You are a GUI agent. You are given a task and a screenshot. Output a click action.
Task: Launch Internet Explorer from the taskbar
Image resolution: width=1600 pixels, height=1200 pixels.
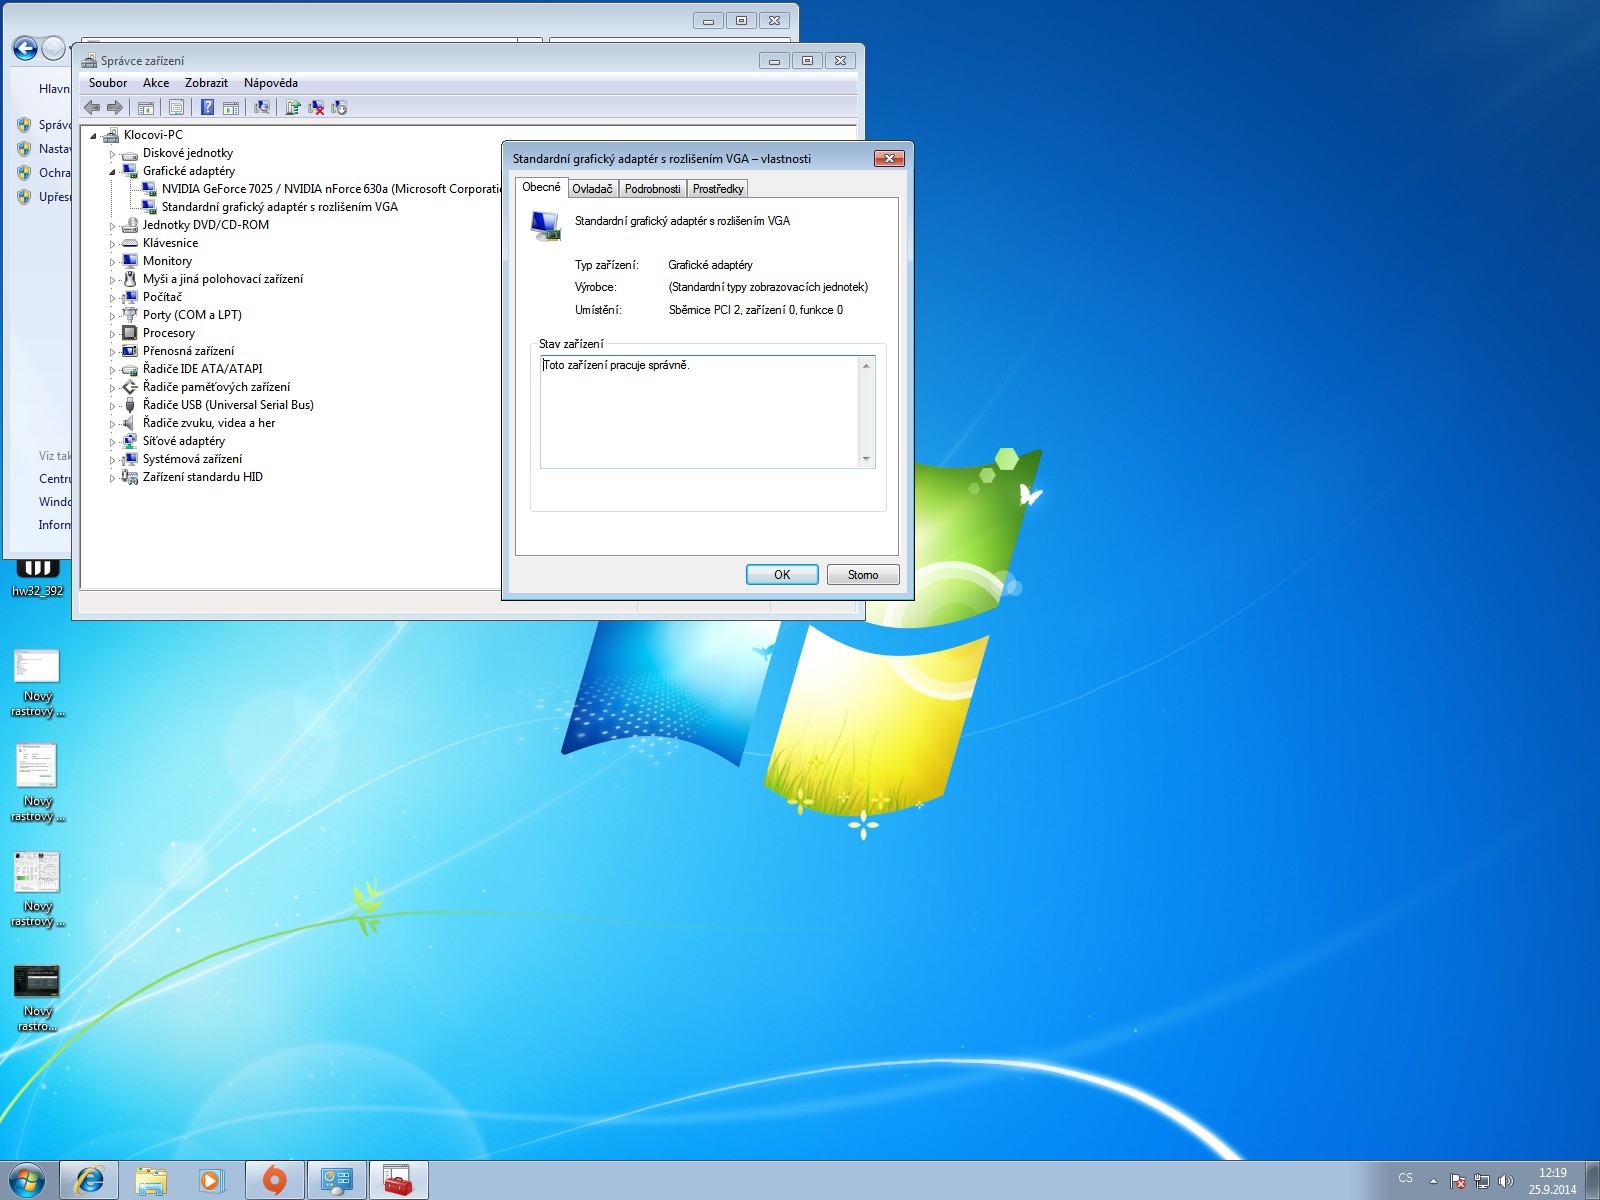point(90,1180)
